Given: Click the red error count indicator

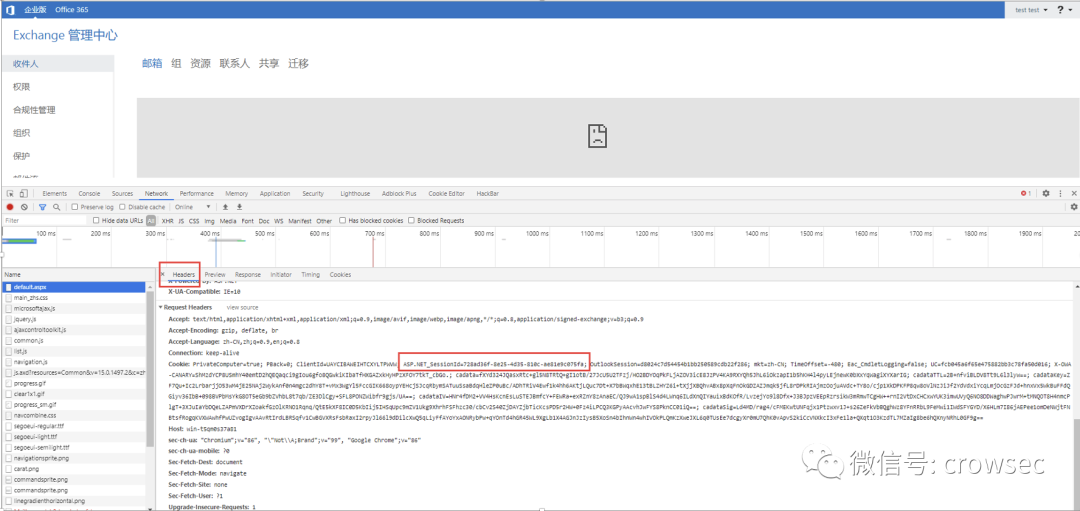Looking at the screenshot, I should 1026,194.
